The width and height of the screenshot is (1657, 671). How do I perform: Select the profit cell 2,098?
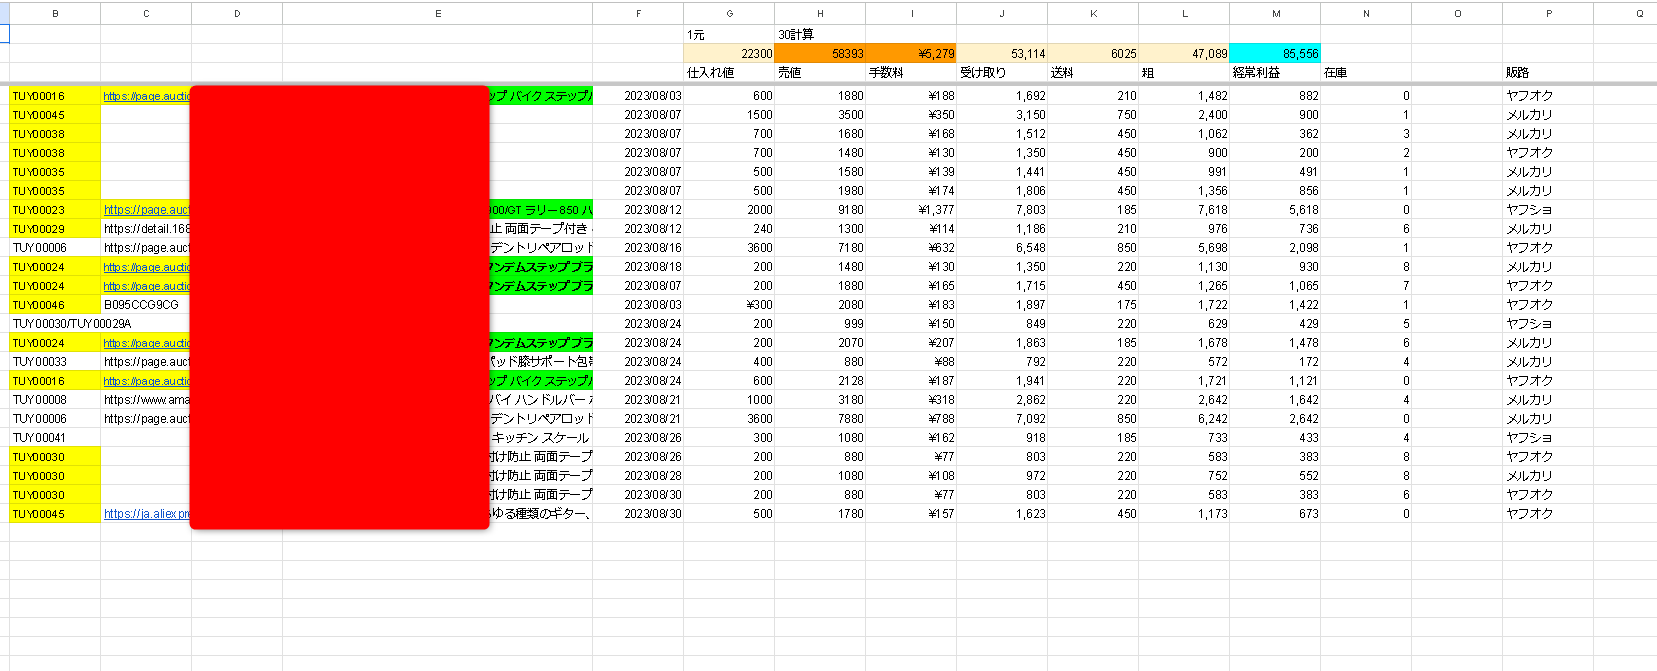click(1275, 248)
